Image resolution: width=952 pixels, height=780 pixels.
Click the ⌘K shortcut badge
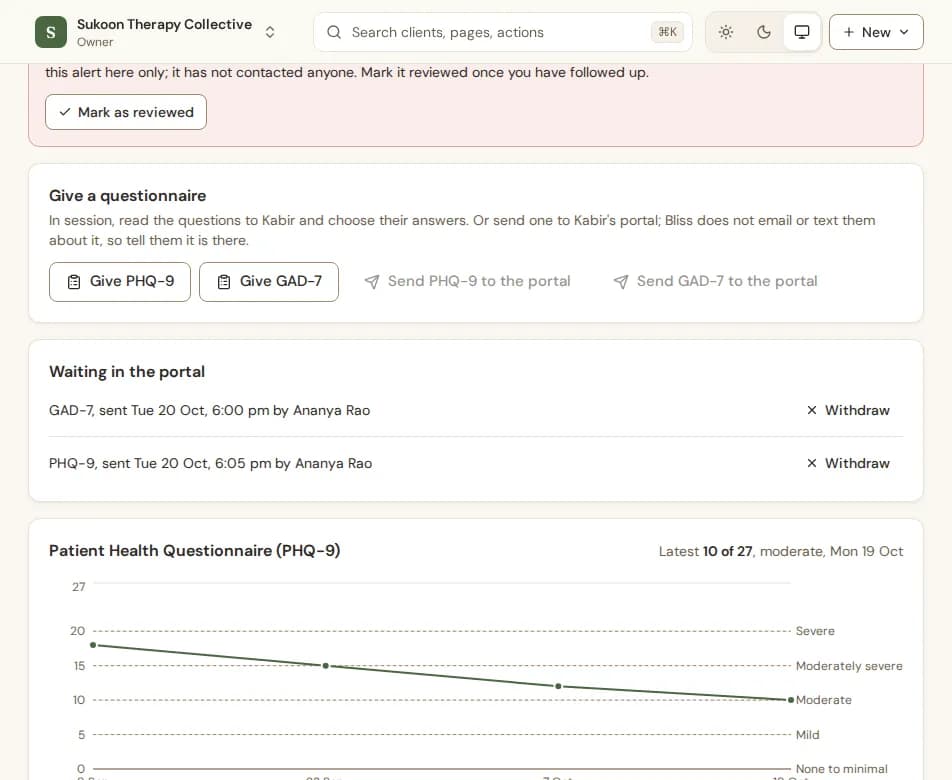click(667, 32)
